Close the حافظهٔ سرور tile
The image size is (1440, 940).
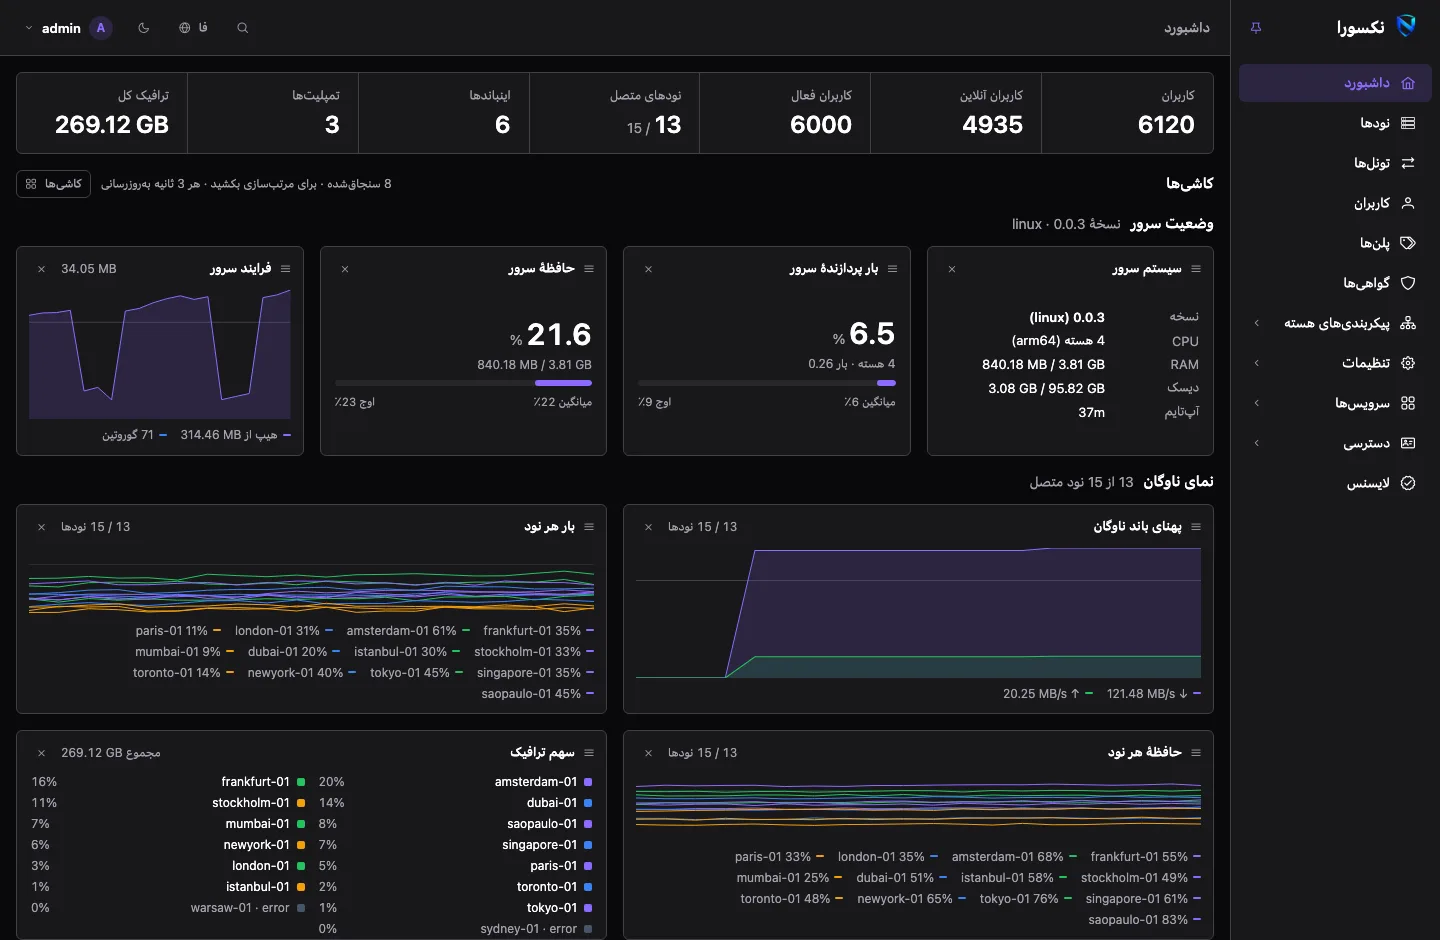point(345,269)
